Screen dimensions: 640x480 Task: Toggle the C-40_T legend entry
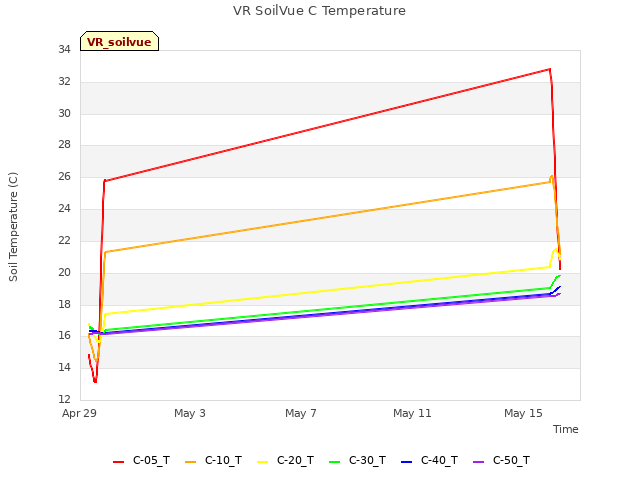click(429, 461)
